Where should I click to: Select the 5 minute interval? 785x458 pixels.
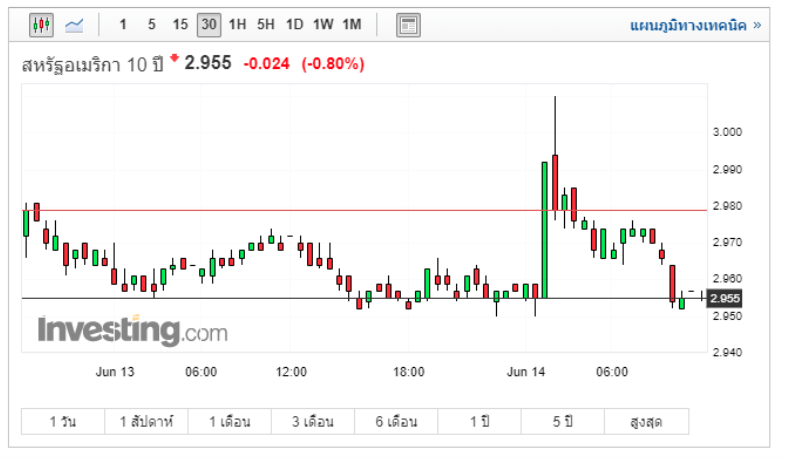click(151, 24)
